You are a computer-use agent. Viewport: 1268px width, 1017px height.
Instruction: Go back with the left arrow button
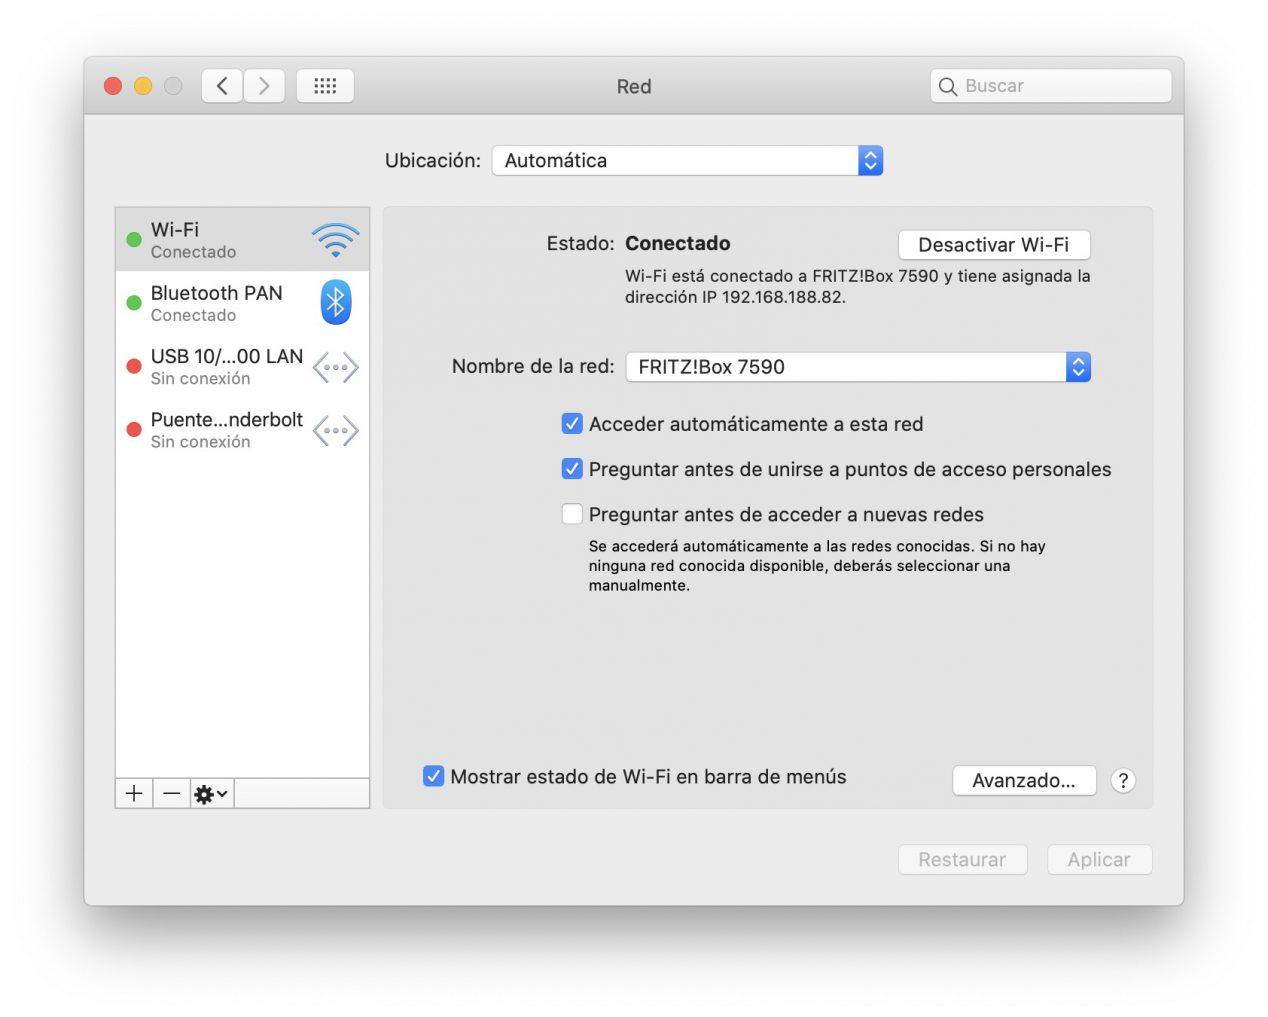pos(222,86)
